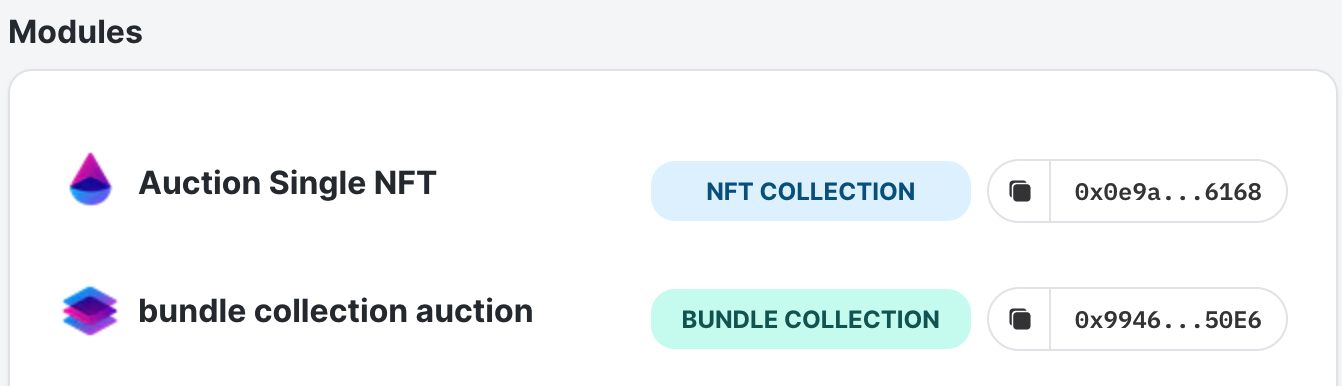1342x386 pixels.
Task: Select the 0x0e9a...6168 address text
Action: tap(1167, 190)
